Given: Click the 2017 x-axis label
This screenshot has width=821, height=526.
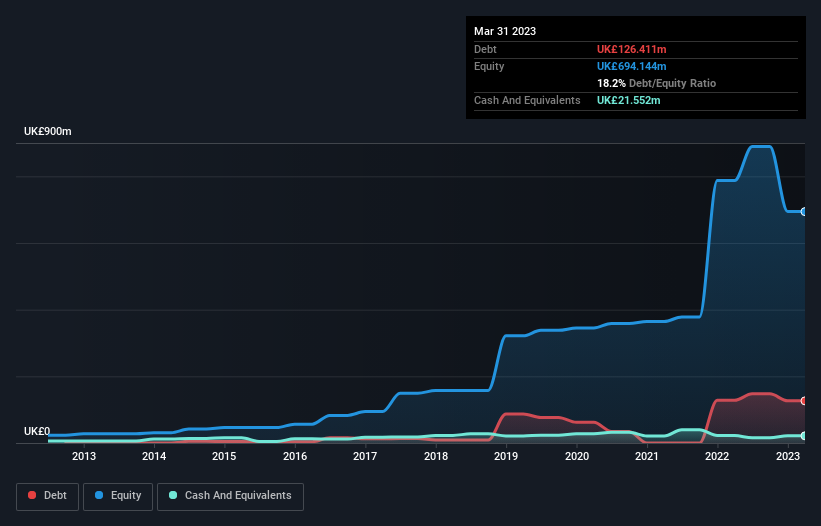Looking at the screenshot, I should tap(365, 456).
